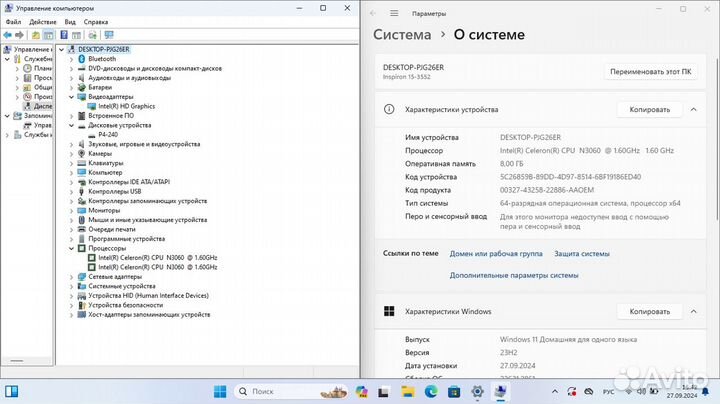Click the back arrow in Settings window

373,13
